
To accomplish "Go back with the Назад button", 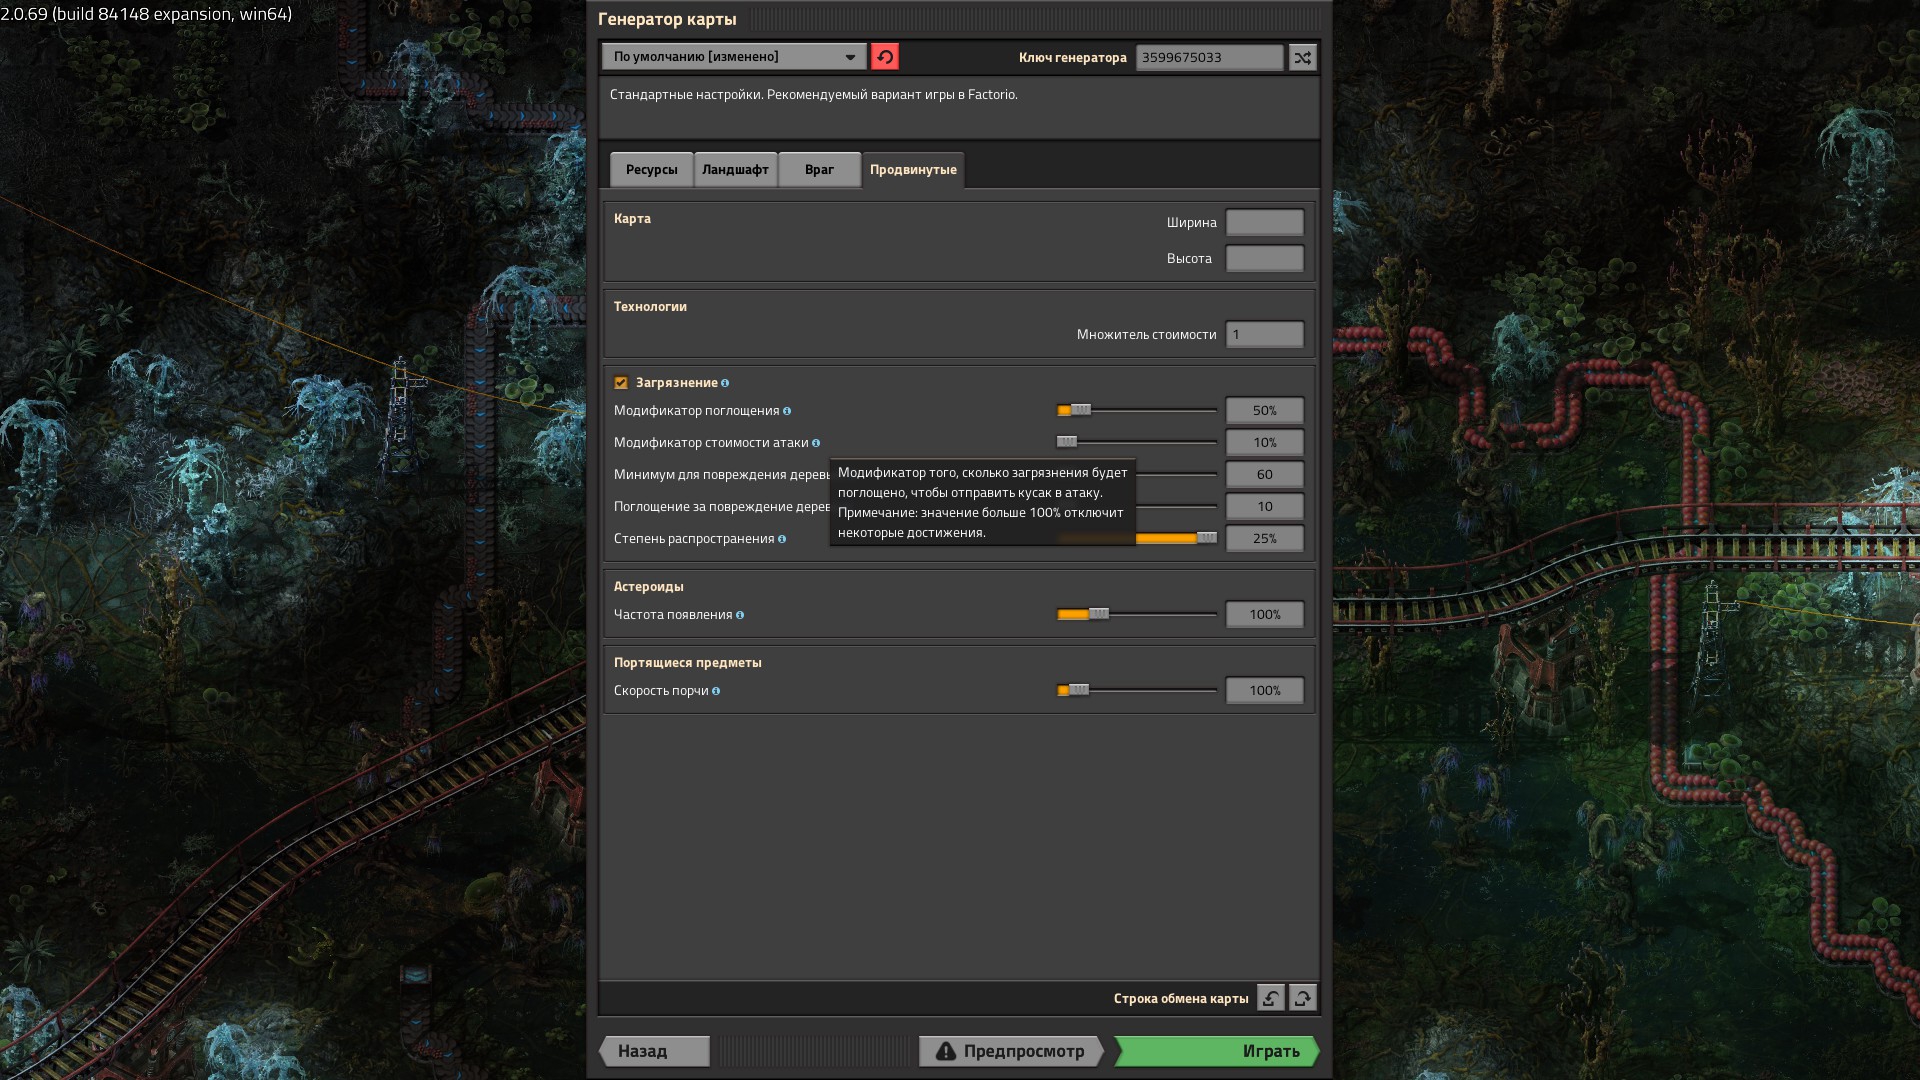I will 654,1051.
